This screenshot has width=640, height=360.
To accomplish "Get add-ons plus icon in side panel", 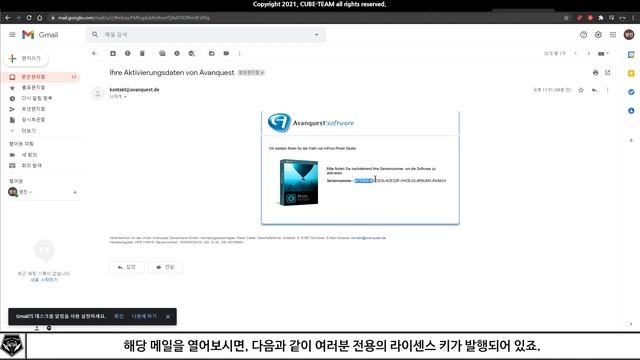I will click(x=631, y=140).
